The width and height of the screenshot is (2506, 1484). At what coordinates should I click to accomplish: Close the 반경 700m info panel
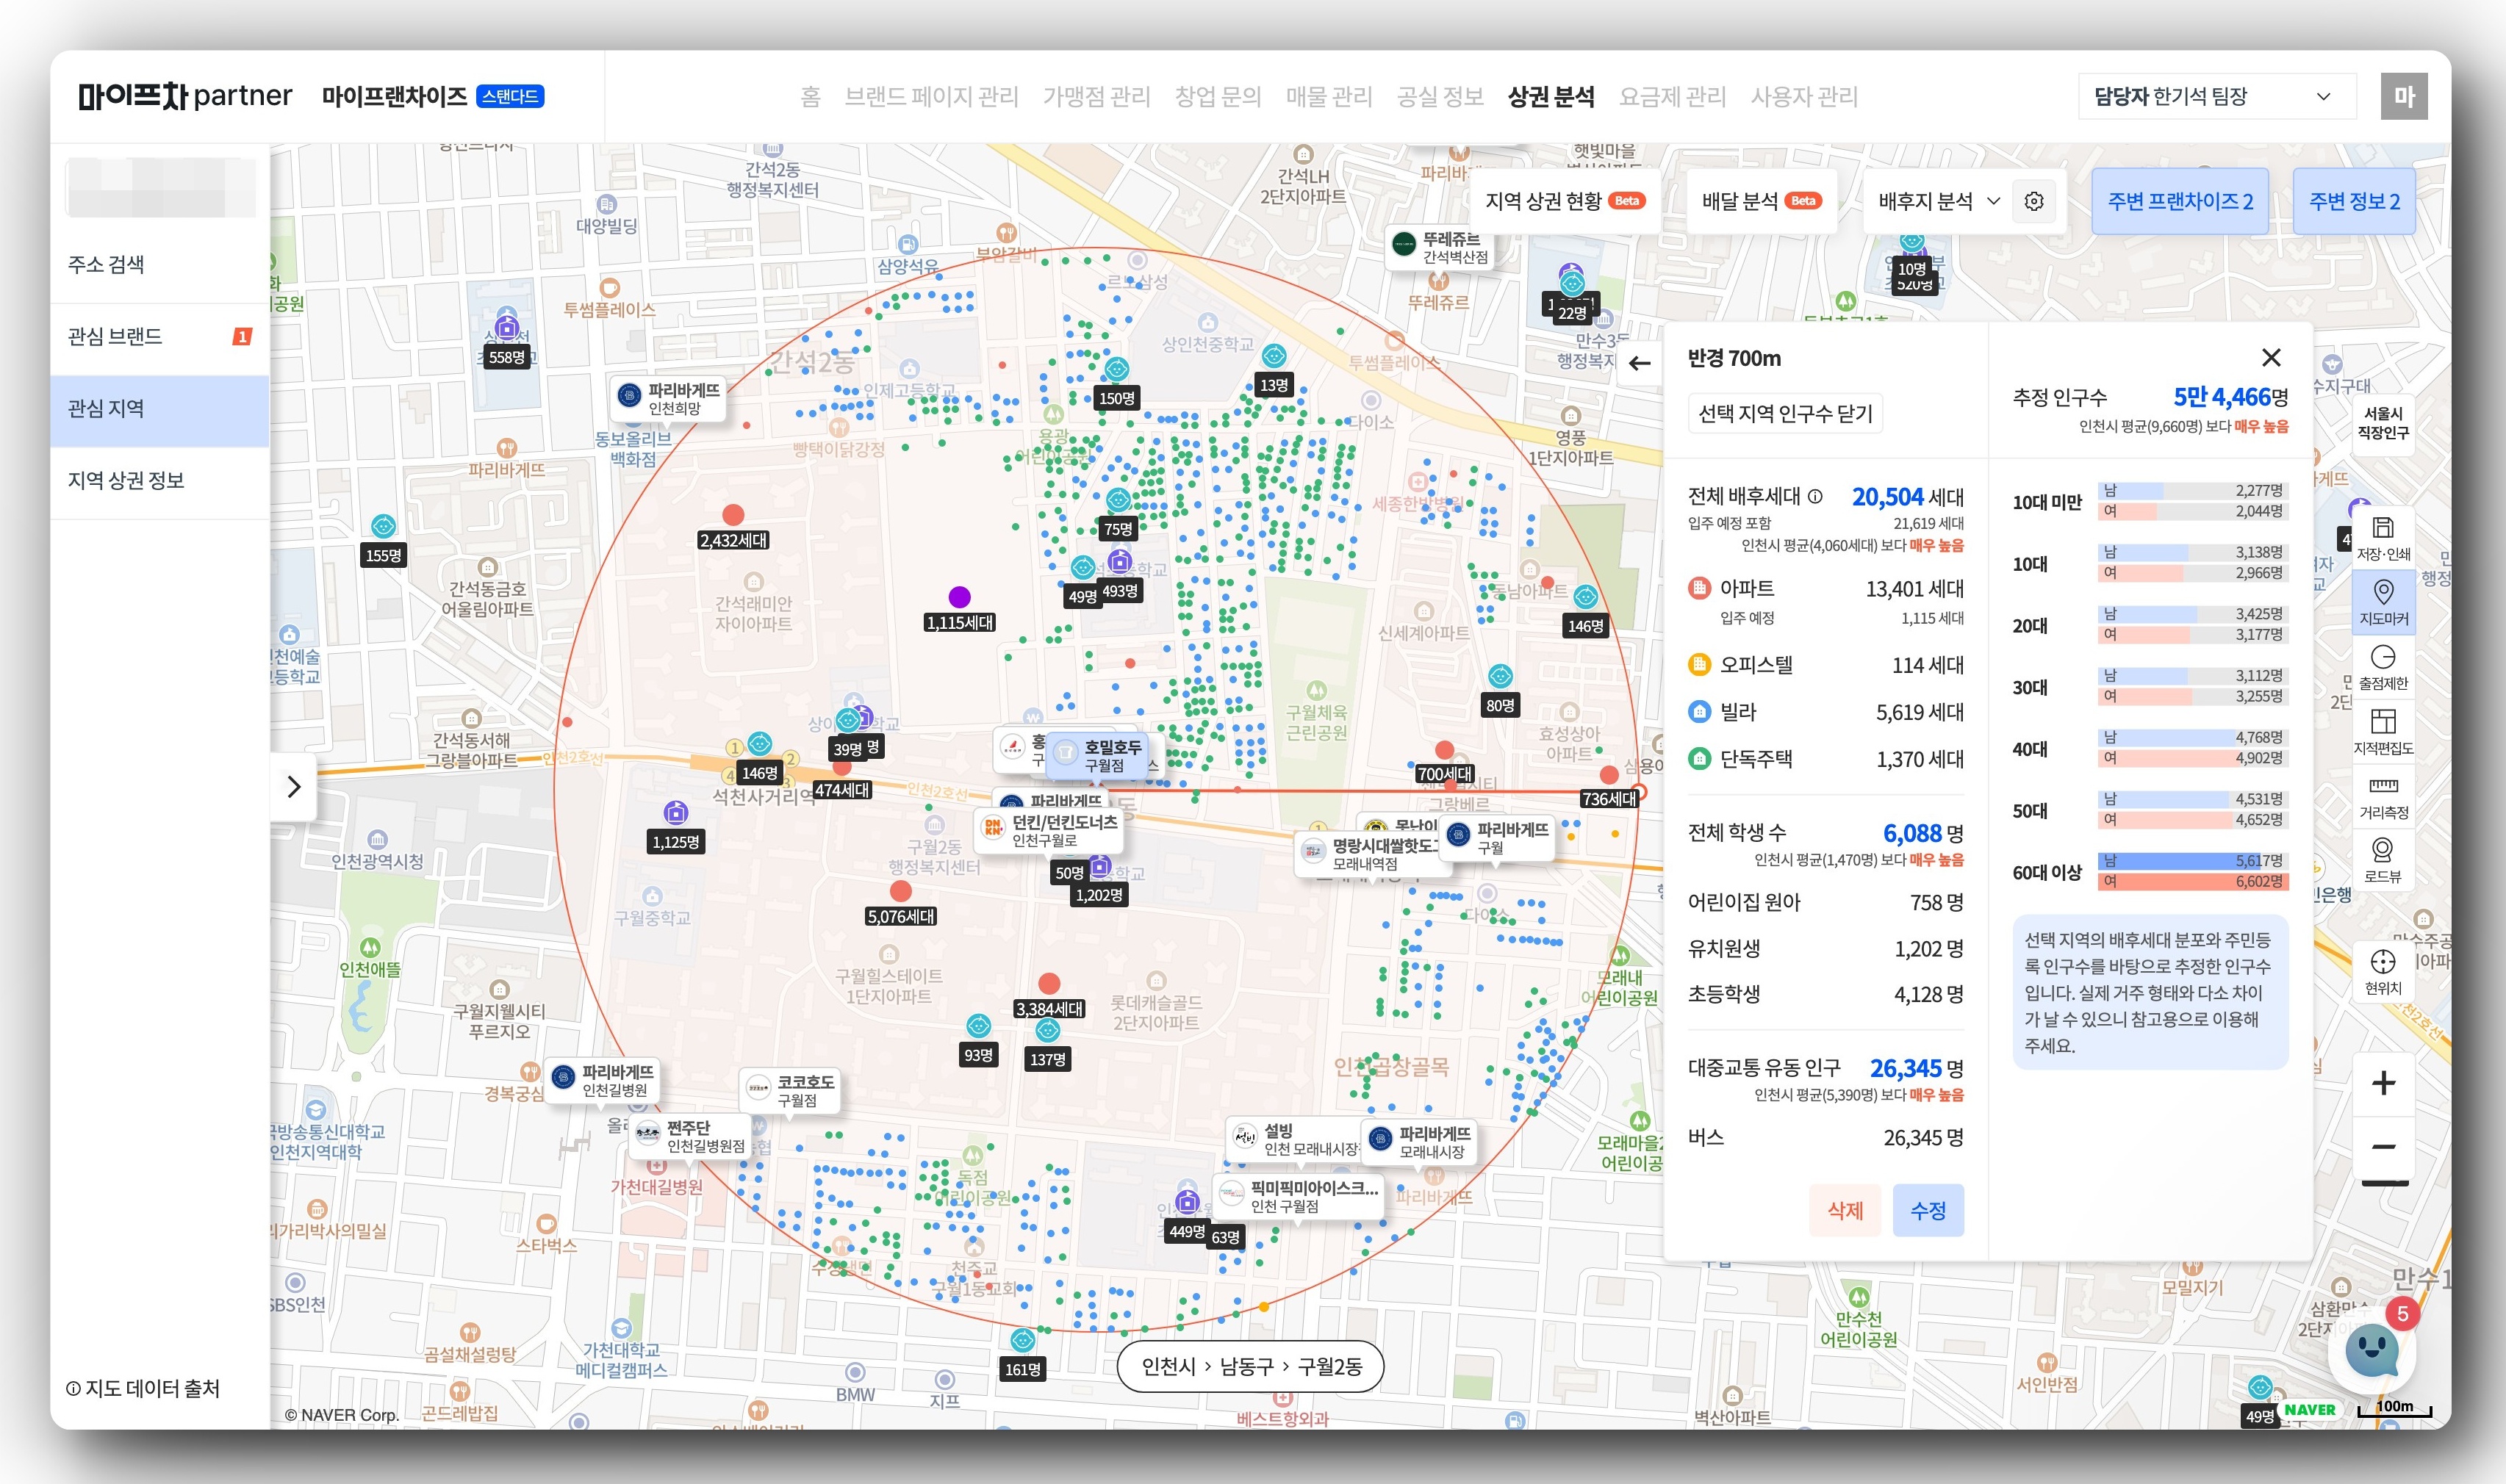tap(2271, 357)
